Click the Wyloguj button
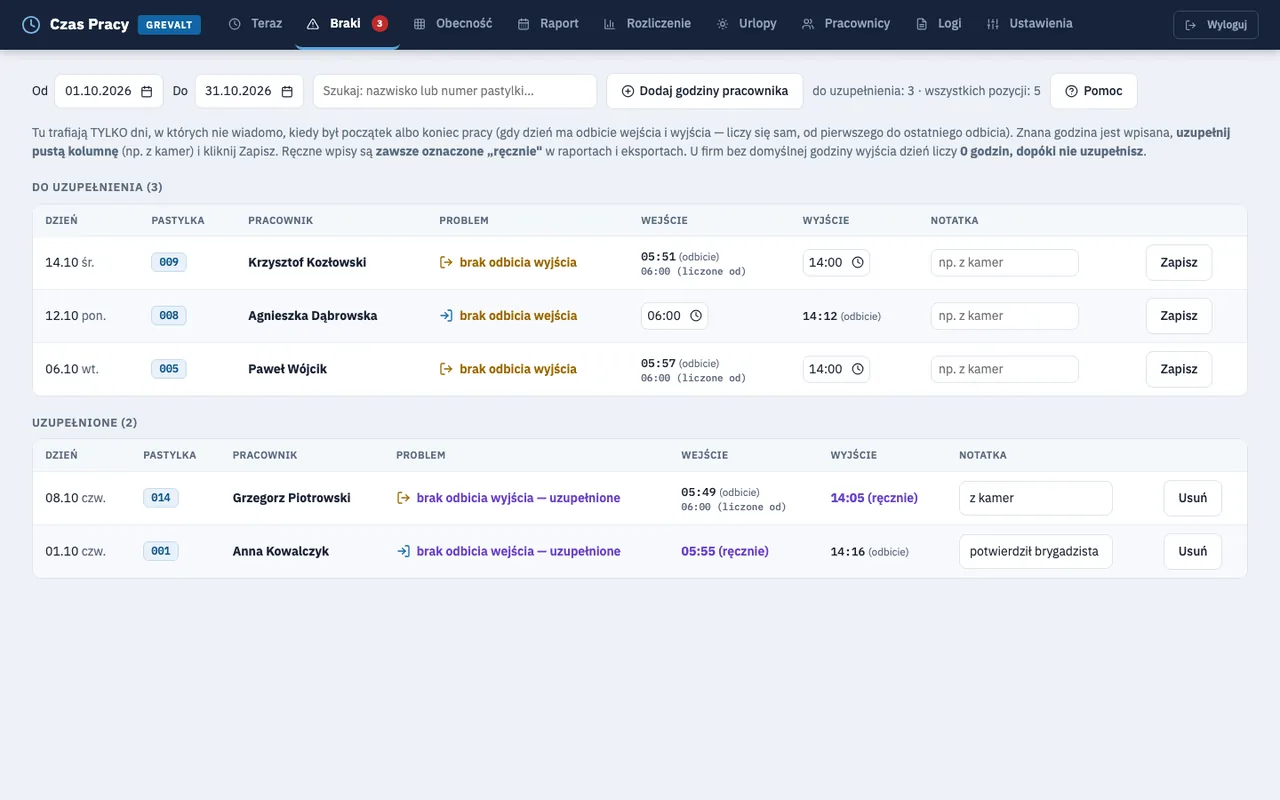Screen dimensions: 1280x800 (x=1216, y=25)
